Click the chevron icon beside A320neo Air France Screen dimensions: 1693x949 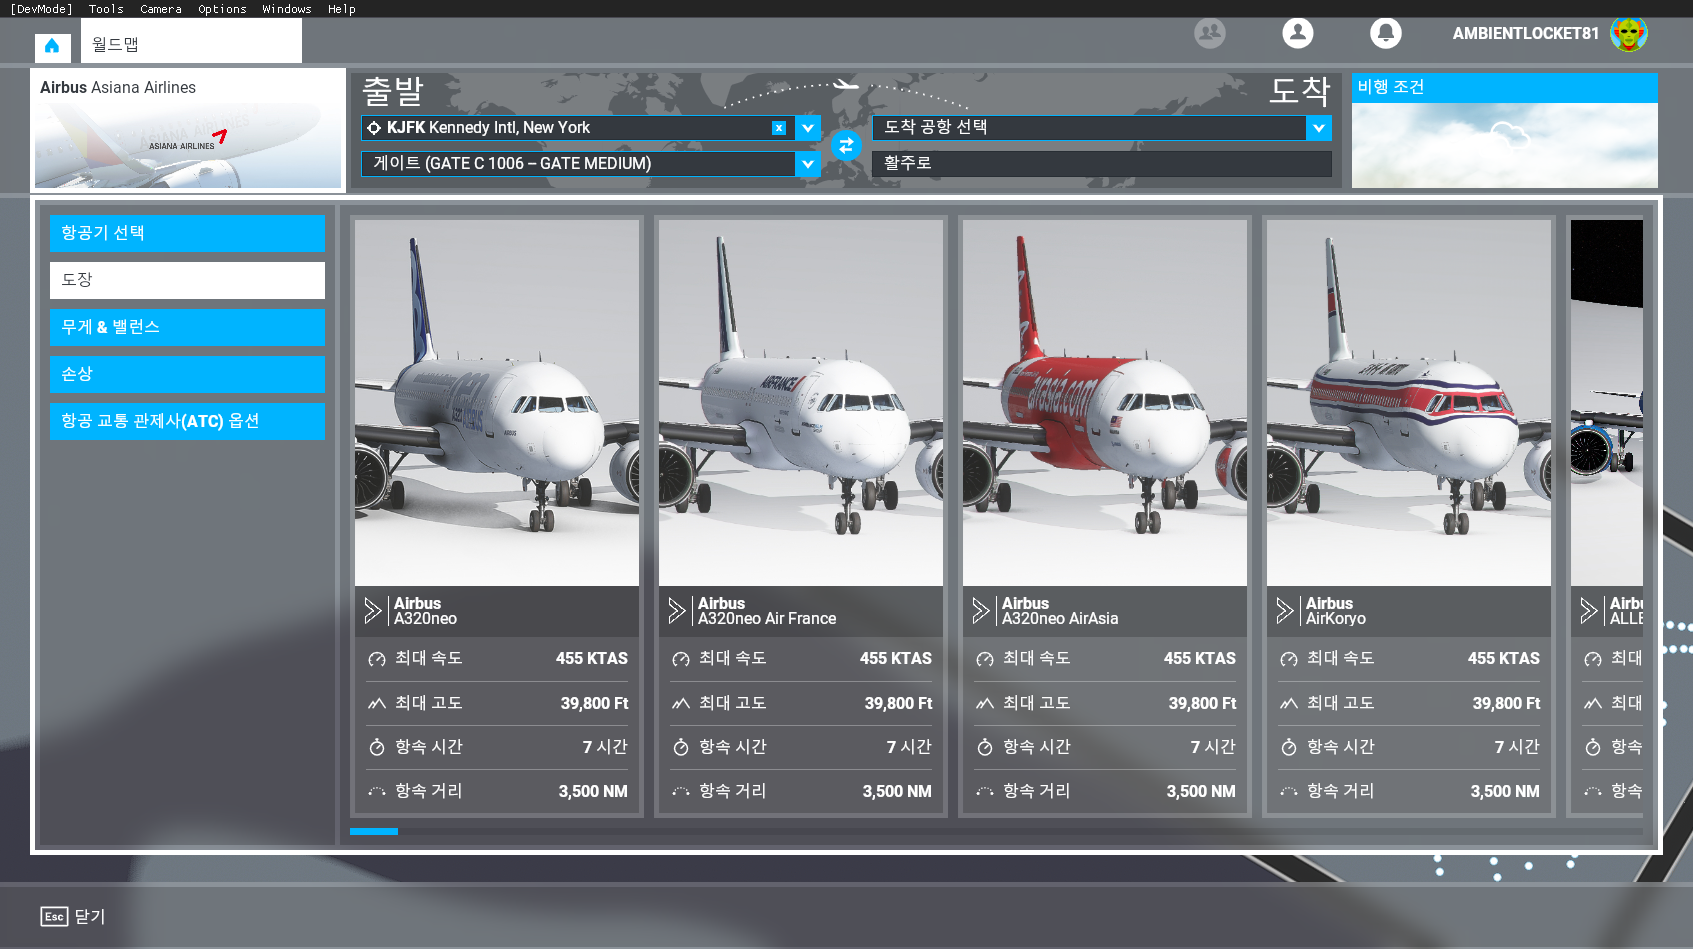[677, 611]
